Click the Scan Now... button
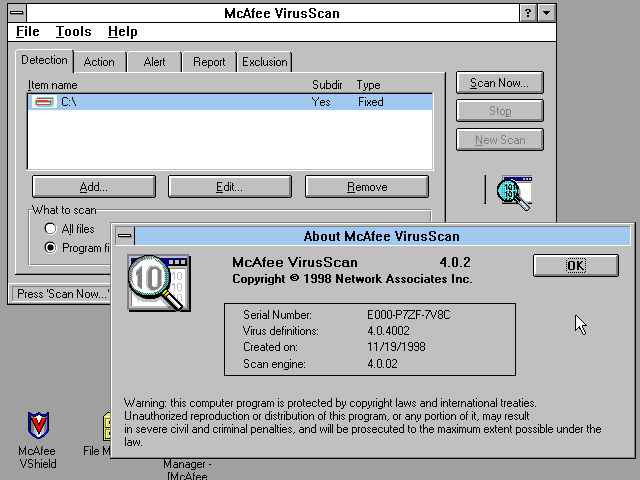This screenshot has height=480, width=640. (500, 83)
